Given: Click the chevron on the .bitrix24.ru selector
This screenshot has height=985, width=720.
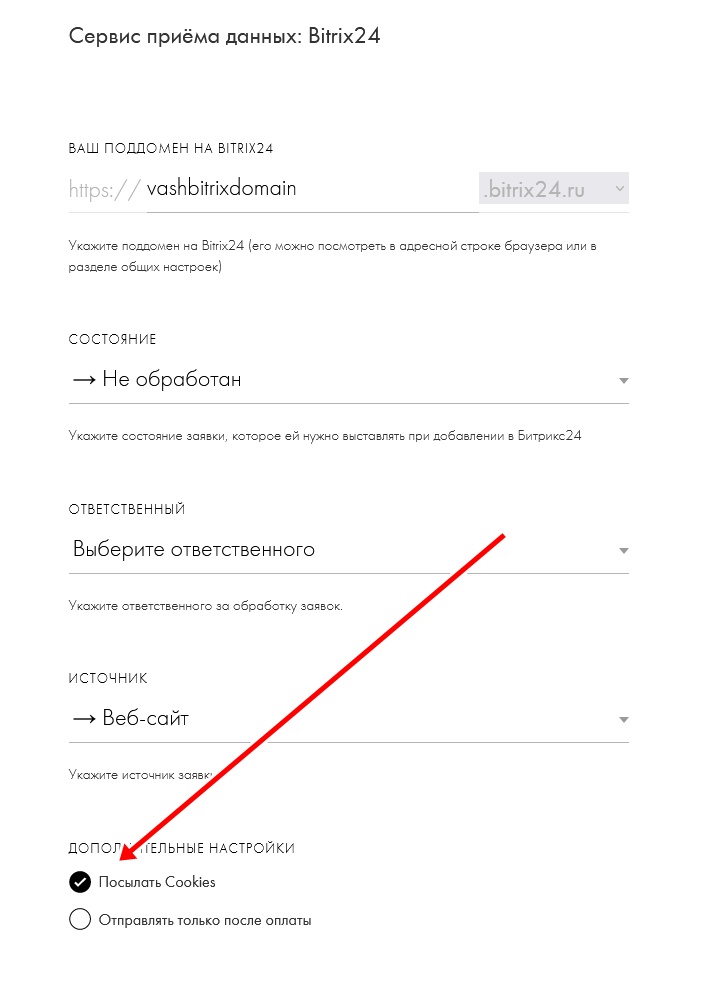Looking at the screenshot, I should [619, 188].
